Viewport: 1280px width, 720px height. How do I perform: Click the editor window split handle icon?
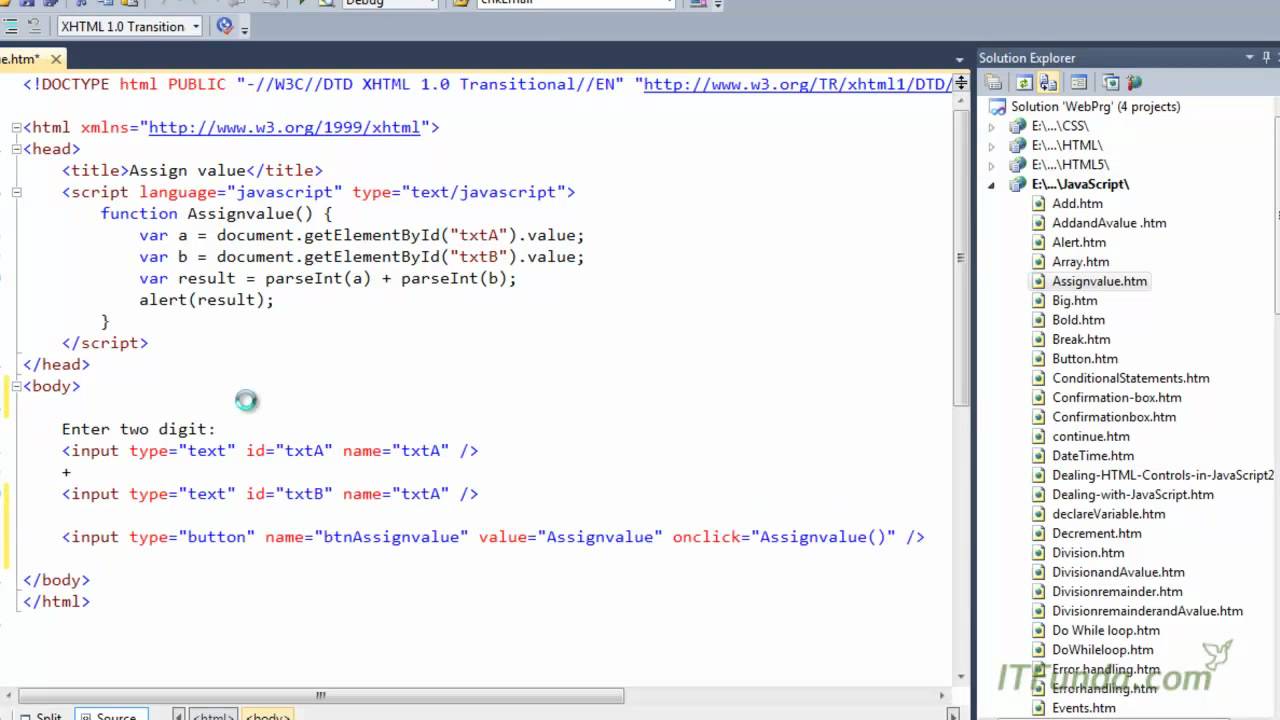(961, 83)
